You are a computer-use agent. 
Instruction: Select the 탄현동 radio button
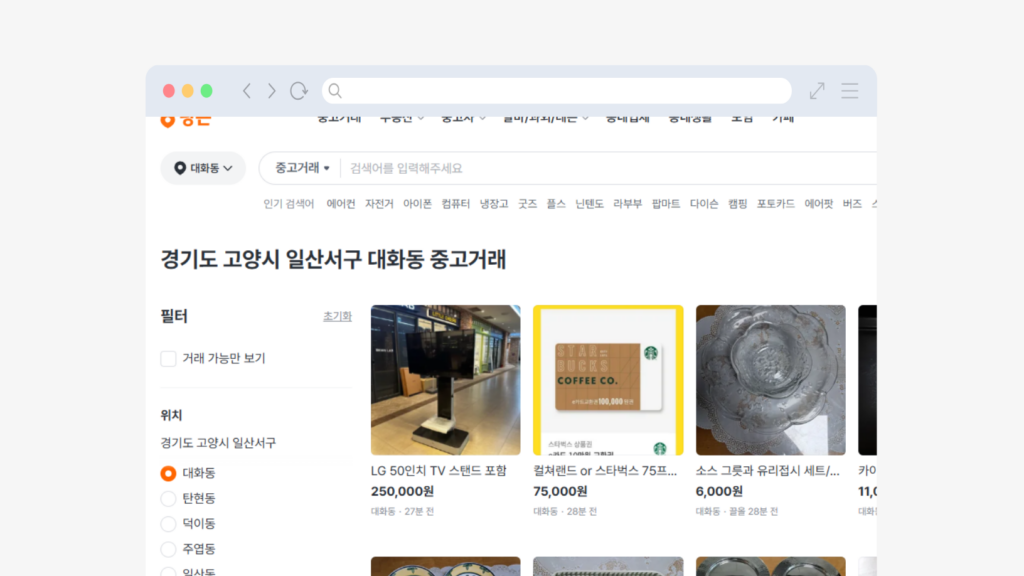coord(168,499)
